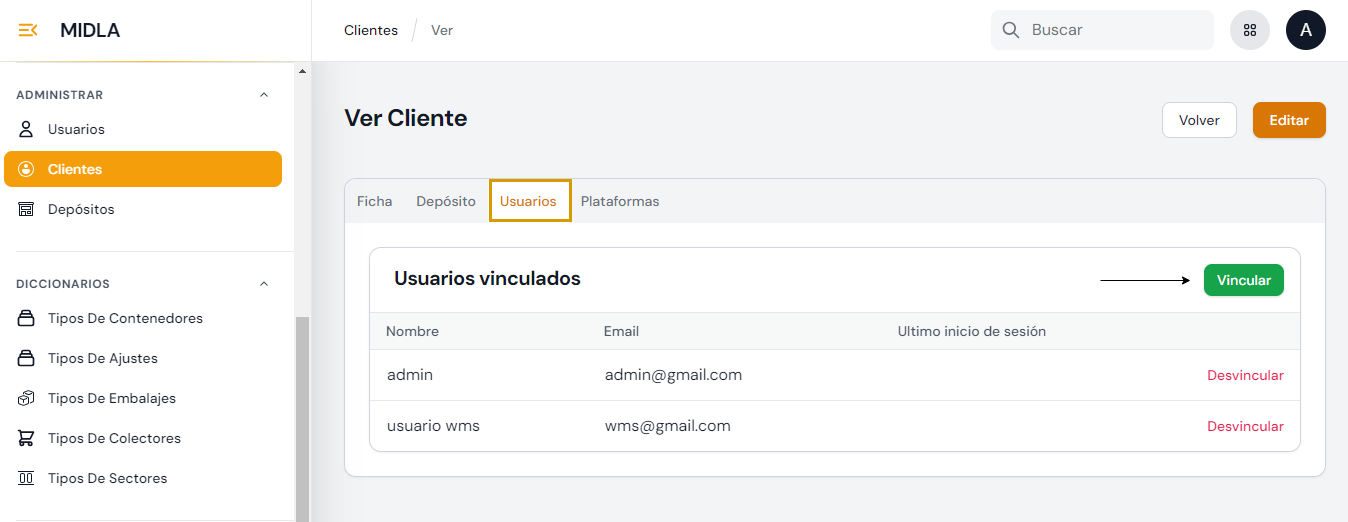Switch to the Ficha tab
The image size is (1348, 522).
375,201
